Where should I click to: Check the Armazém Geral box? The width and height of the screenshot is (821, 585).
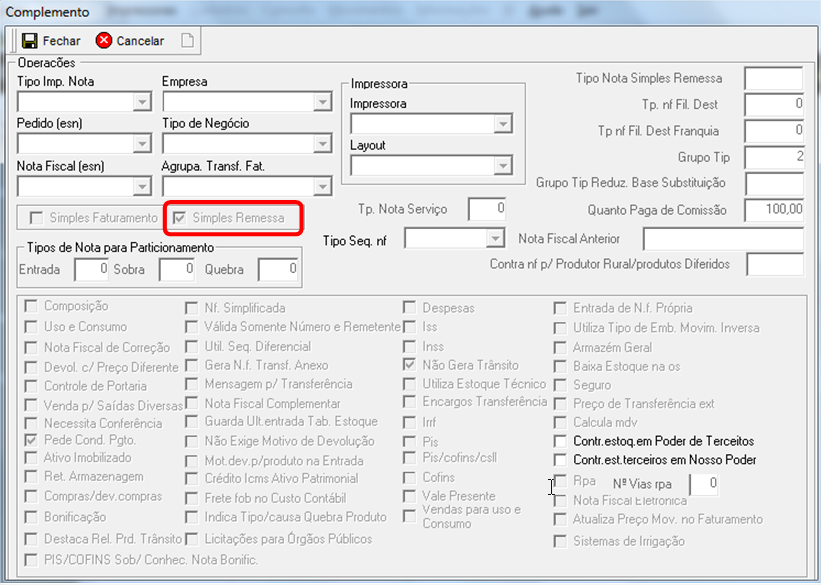tap(560, 347)
